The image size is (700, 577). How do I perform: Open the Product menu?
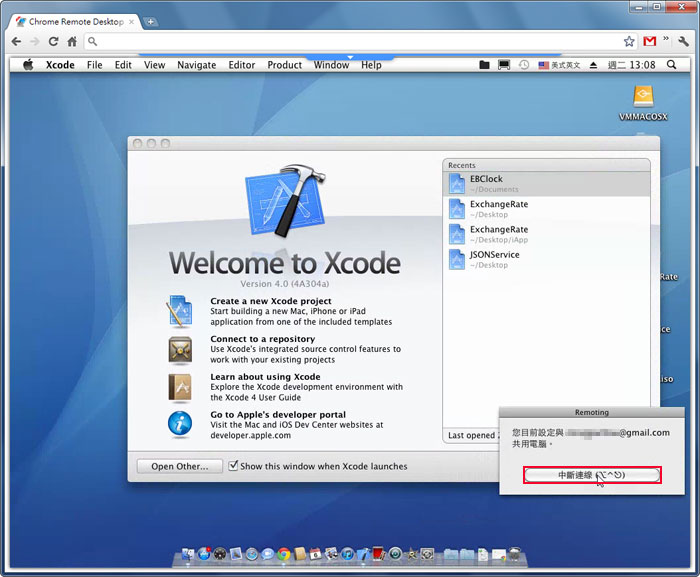(284, 65)
